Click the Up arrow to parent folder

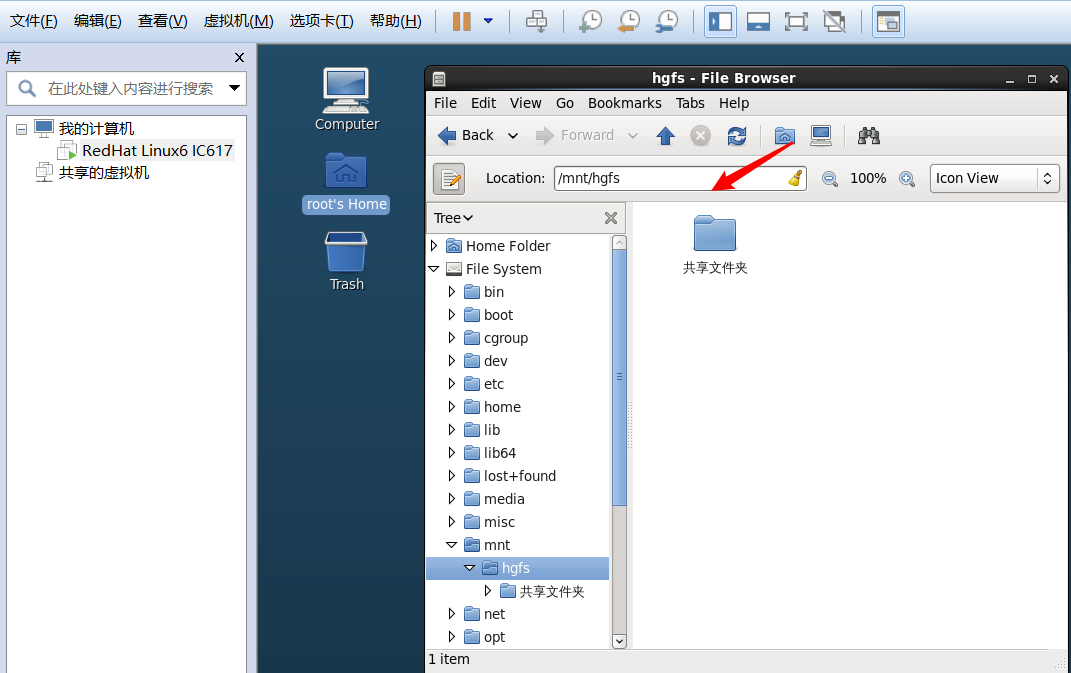(666, 136)
